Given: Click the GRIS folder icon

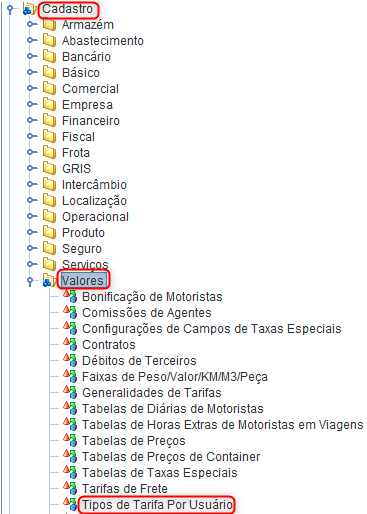Looking at the screenshot, I should tap(49, 168).
